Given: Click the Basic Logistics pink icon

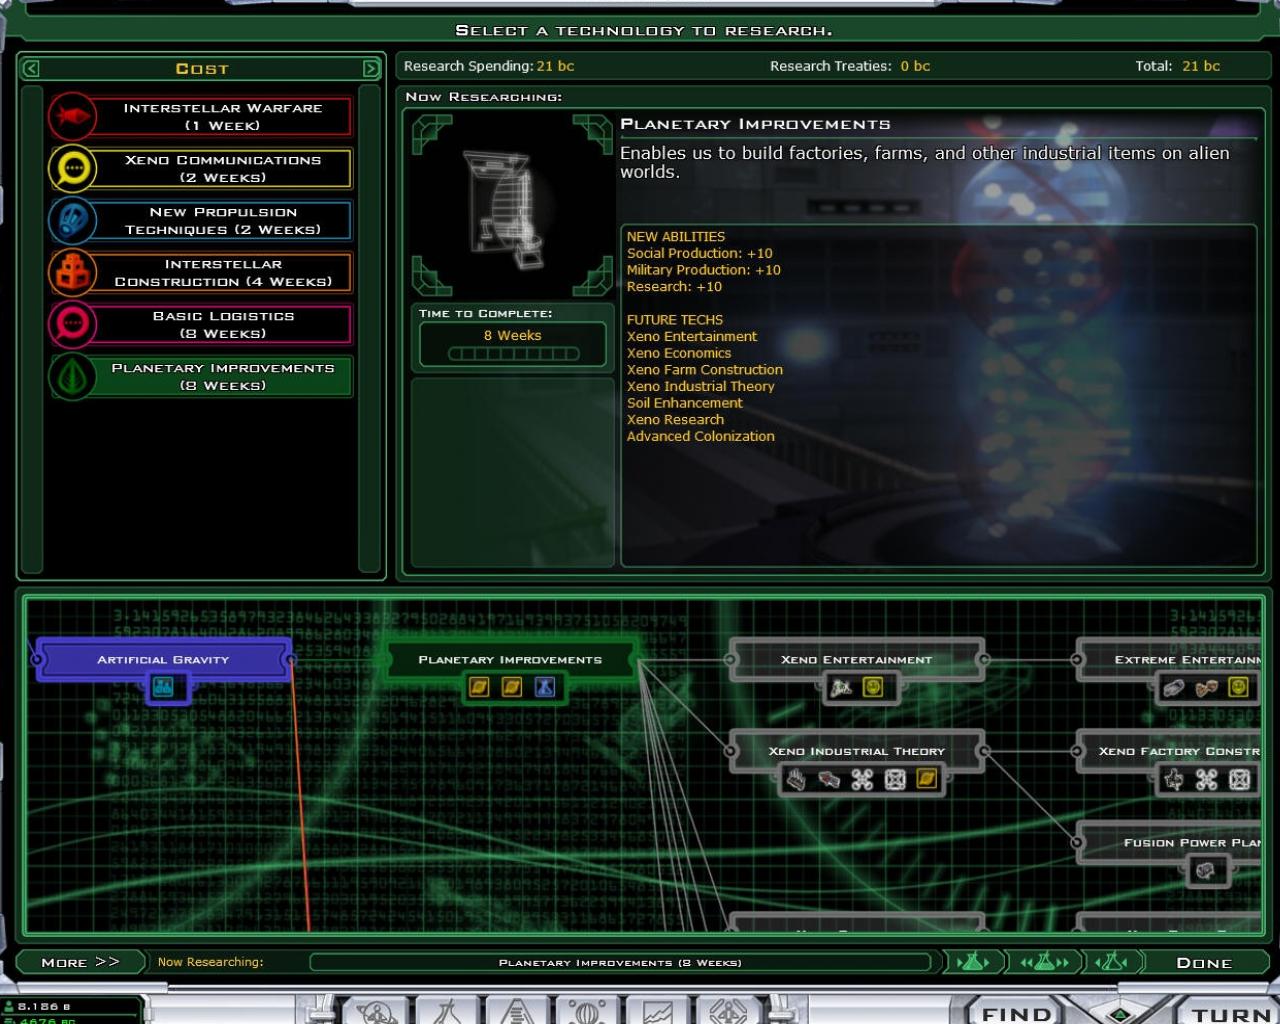Looking at the screenshot, I should click(x=71, y=324).
